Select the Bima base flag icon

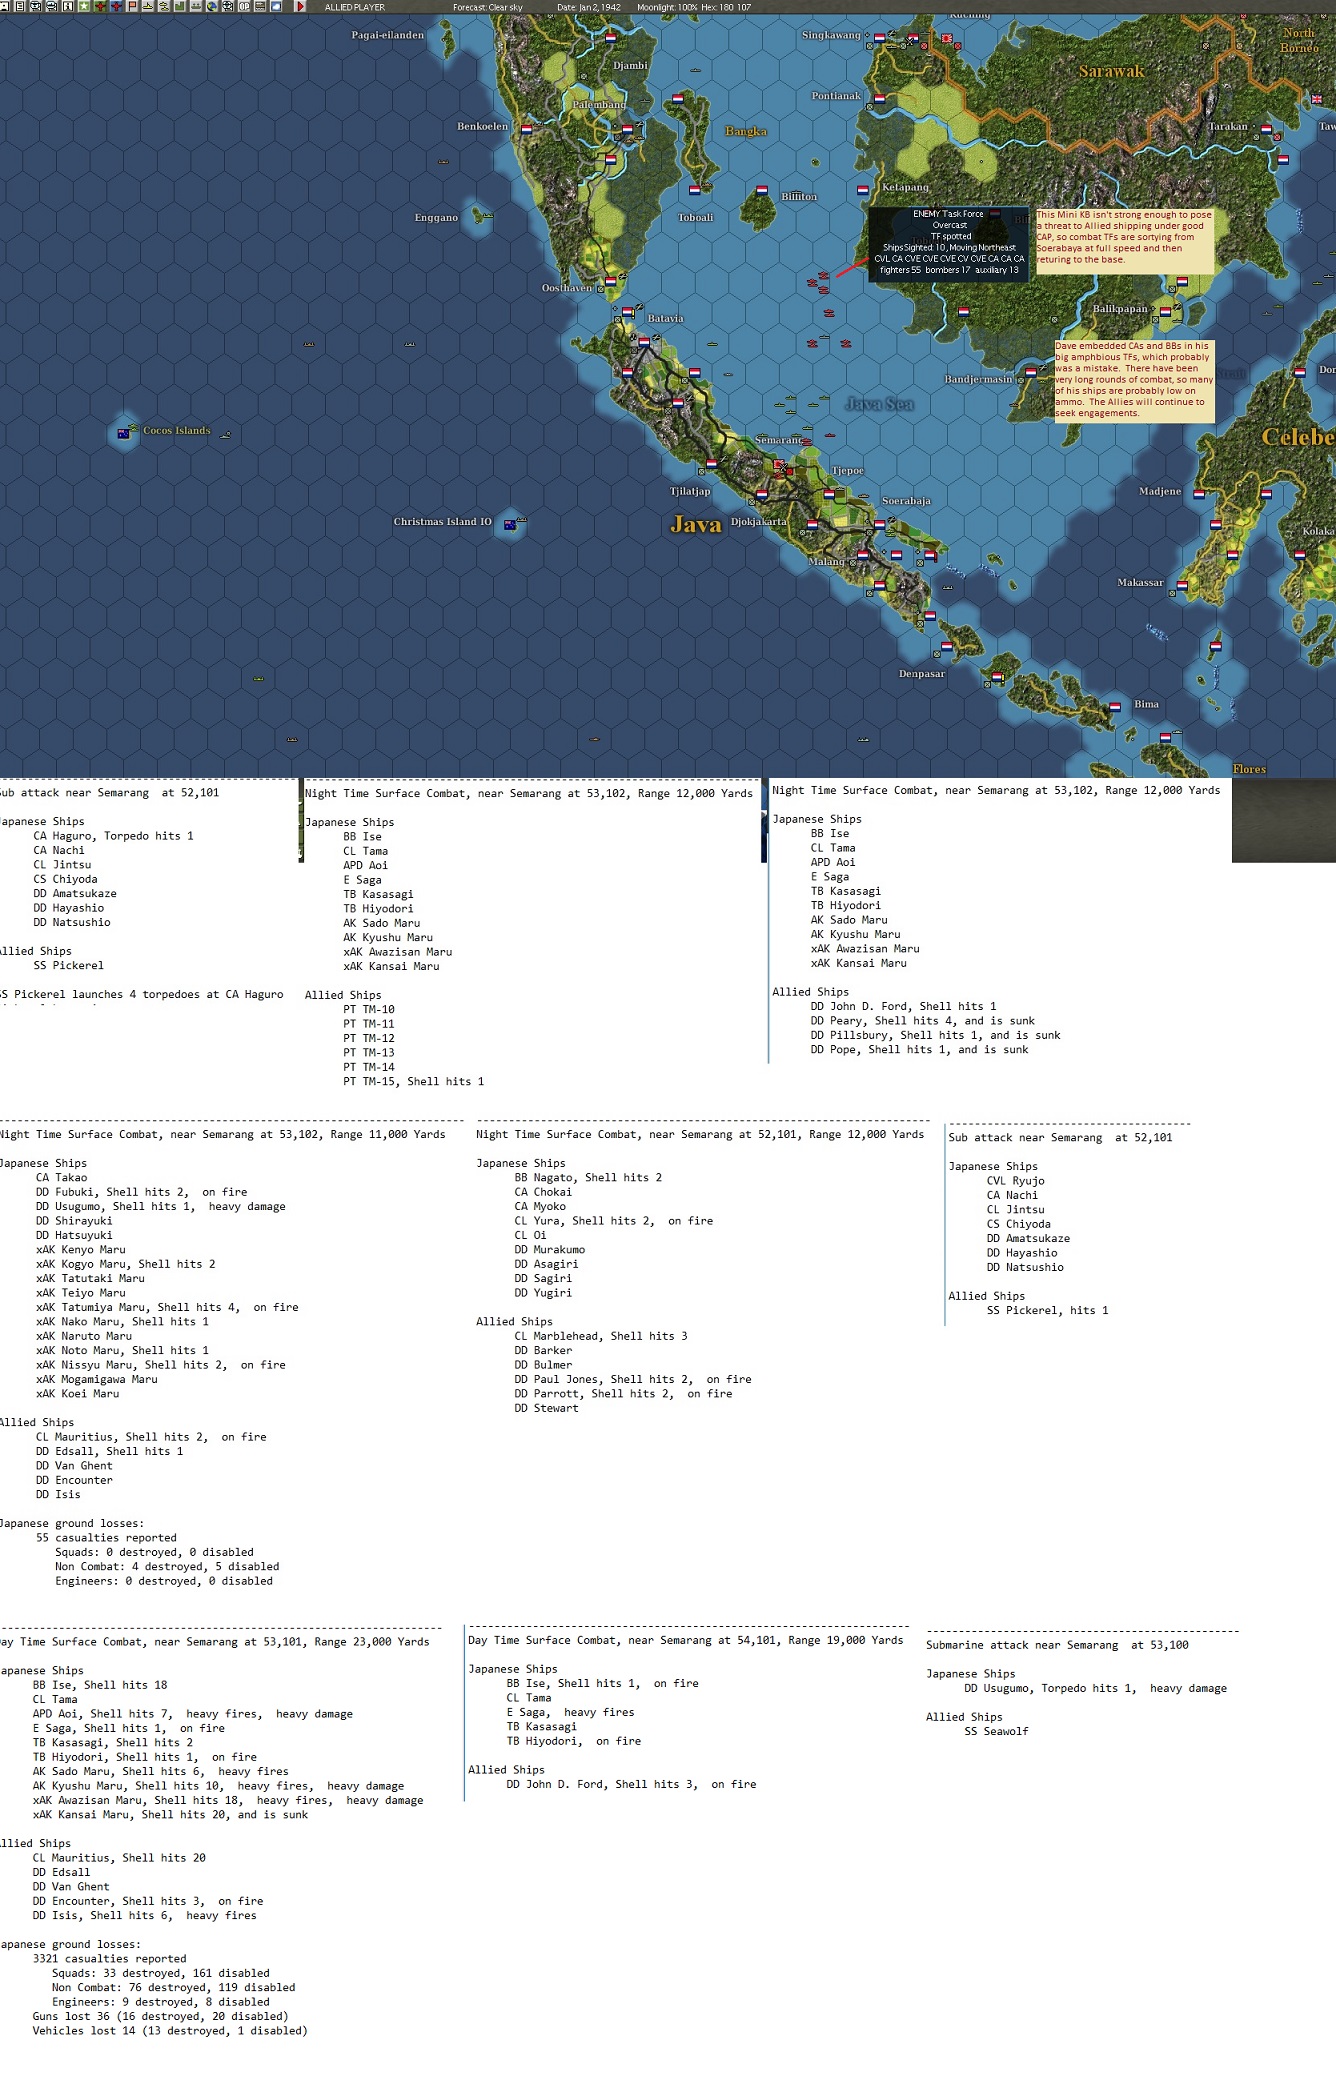pos(1115,707)
